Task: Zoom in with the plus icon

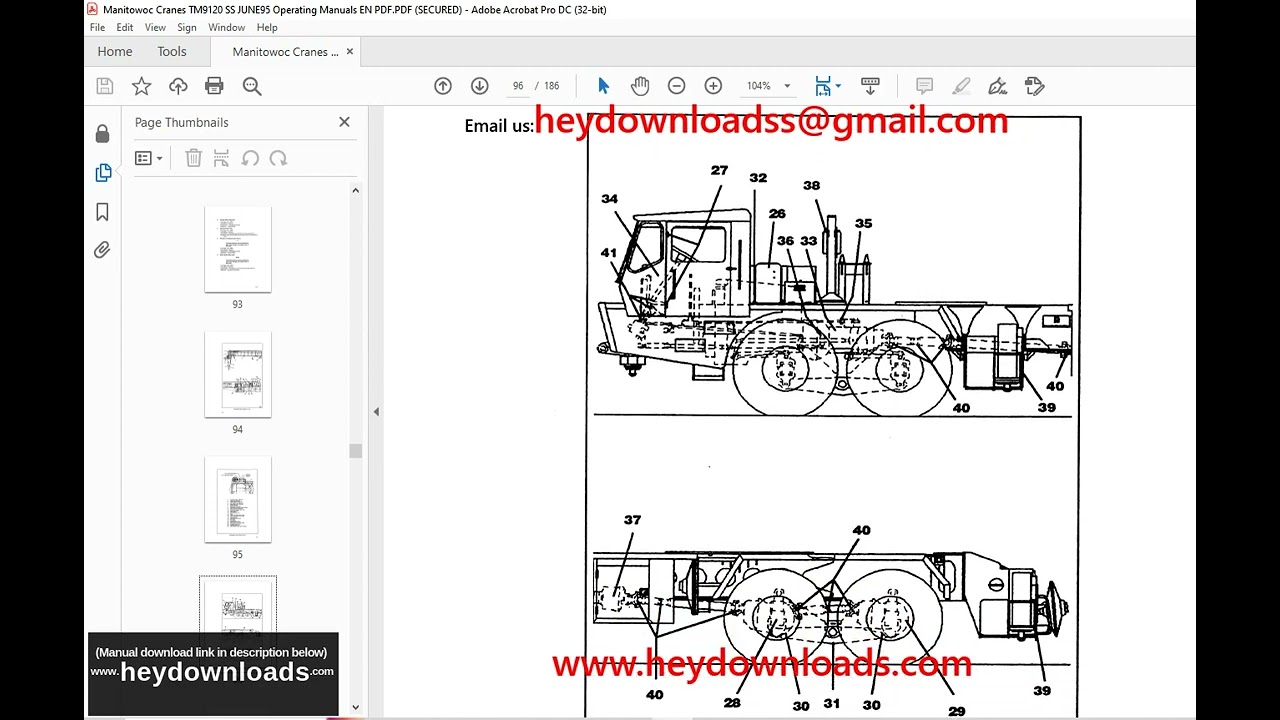Action: click(713, 86)
